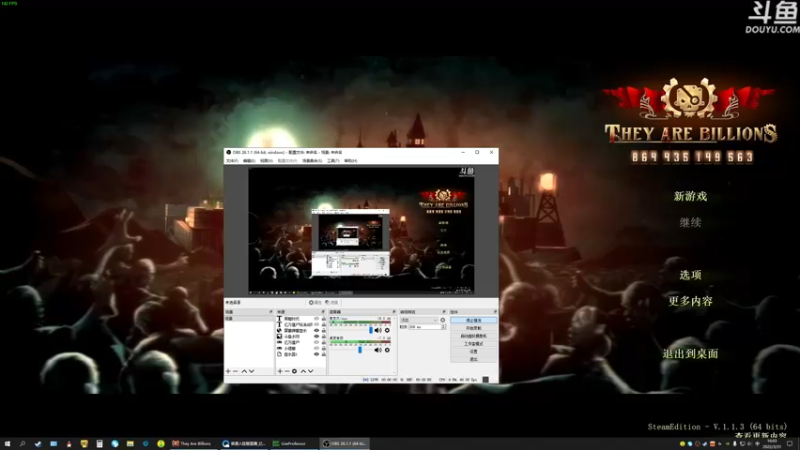Open the File (文件) menu in OBS
The height and width of the screenshot is (450, 800).
pos(232,161)
